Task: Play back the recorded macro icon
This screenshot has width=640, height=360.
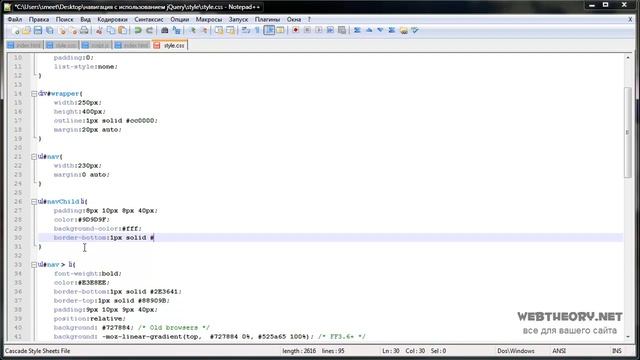Action: click(x=319, y=31)
